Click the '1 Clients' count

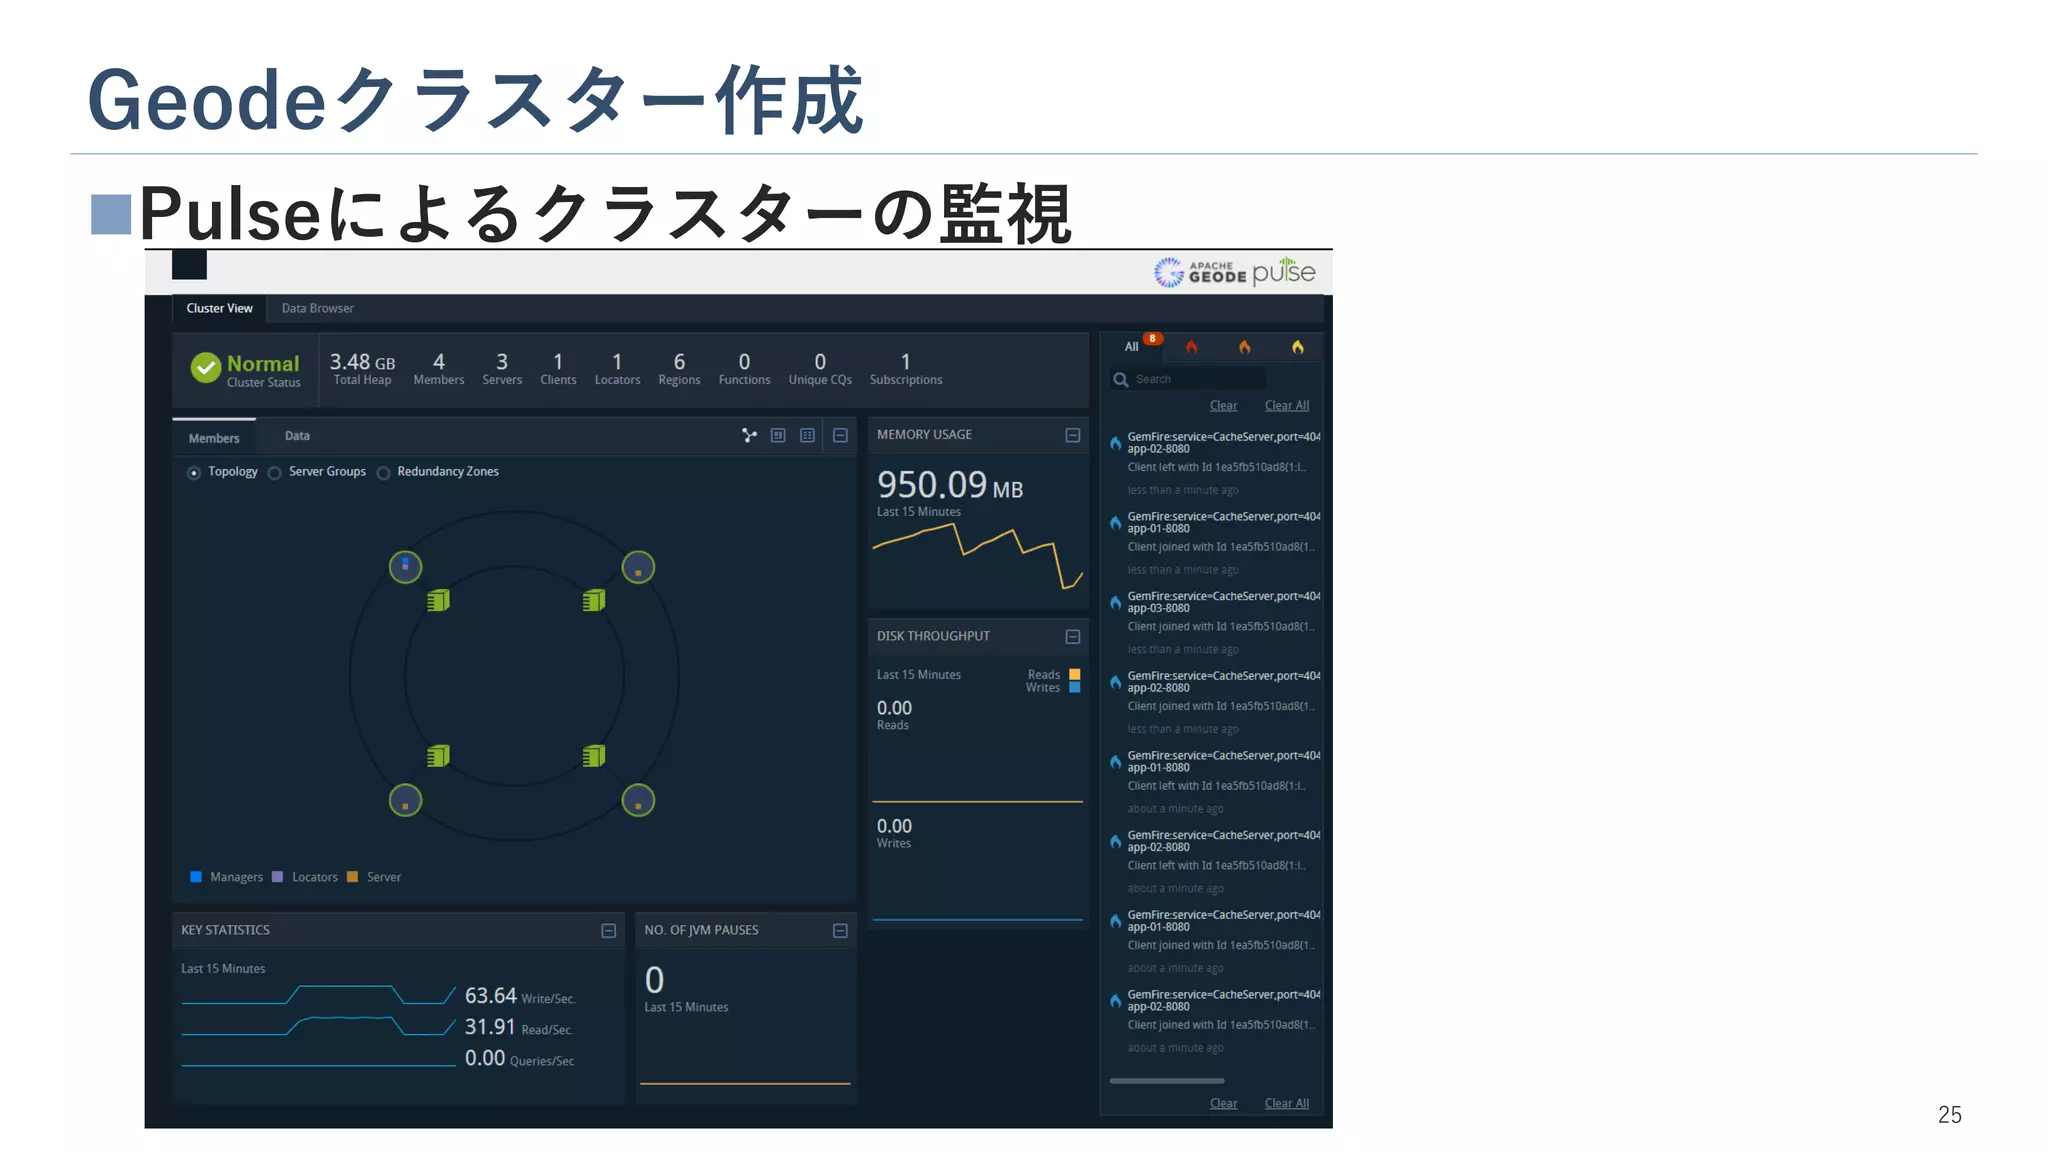tap(558, 369)
